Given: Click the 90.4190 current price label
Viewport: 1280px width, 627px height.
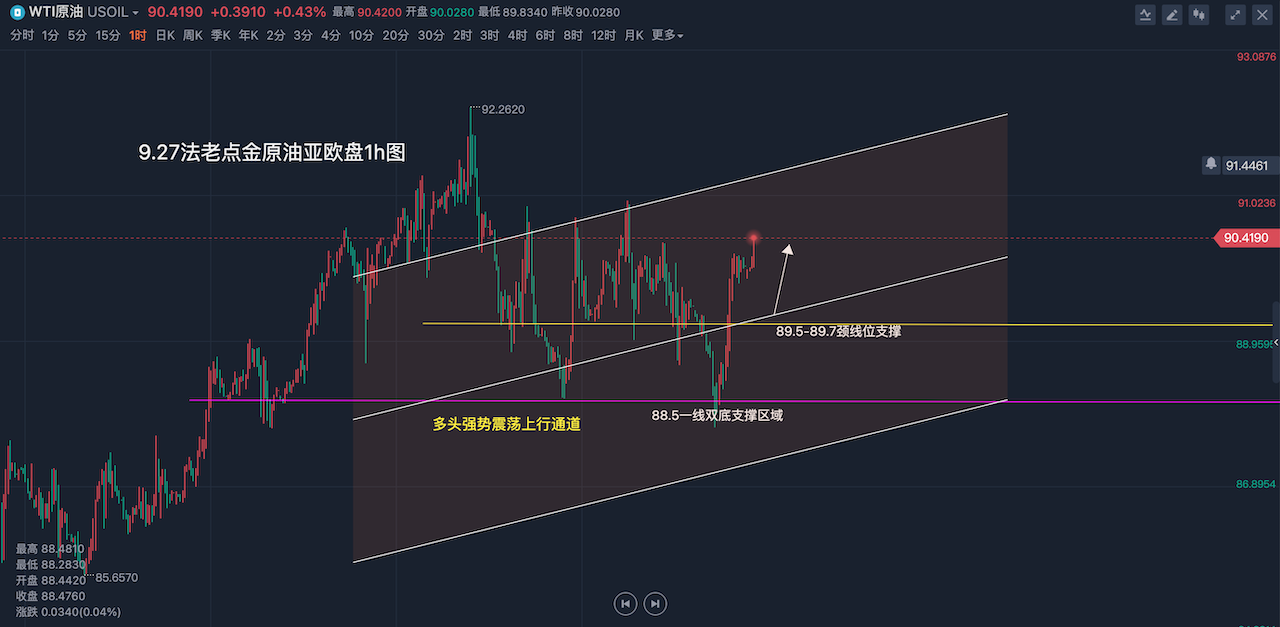Looking at the screenshot, I should point(1245,238).
